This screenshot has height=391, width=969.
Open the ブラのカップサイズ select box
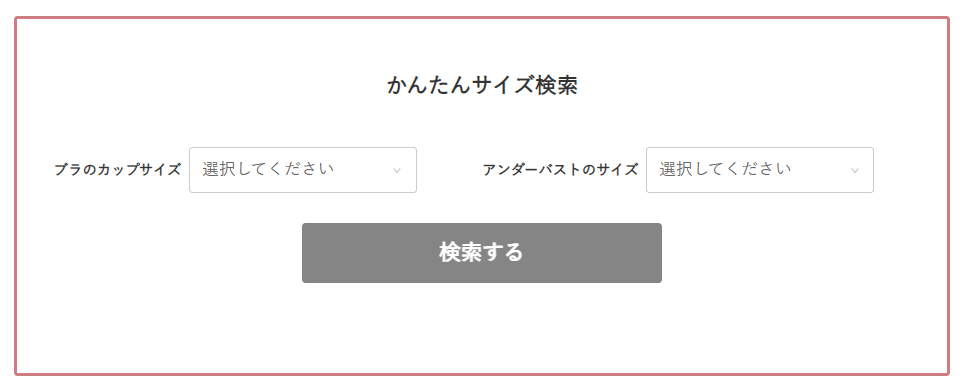[x=303, y=170]
